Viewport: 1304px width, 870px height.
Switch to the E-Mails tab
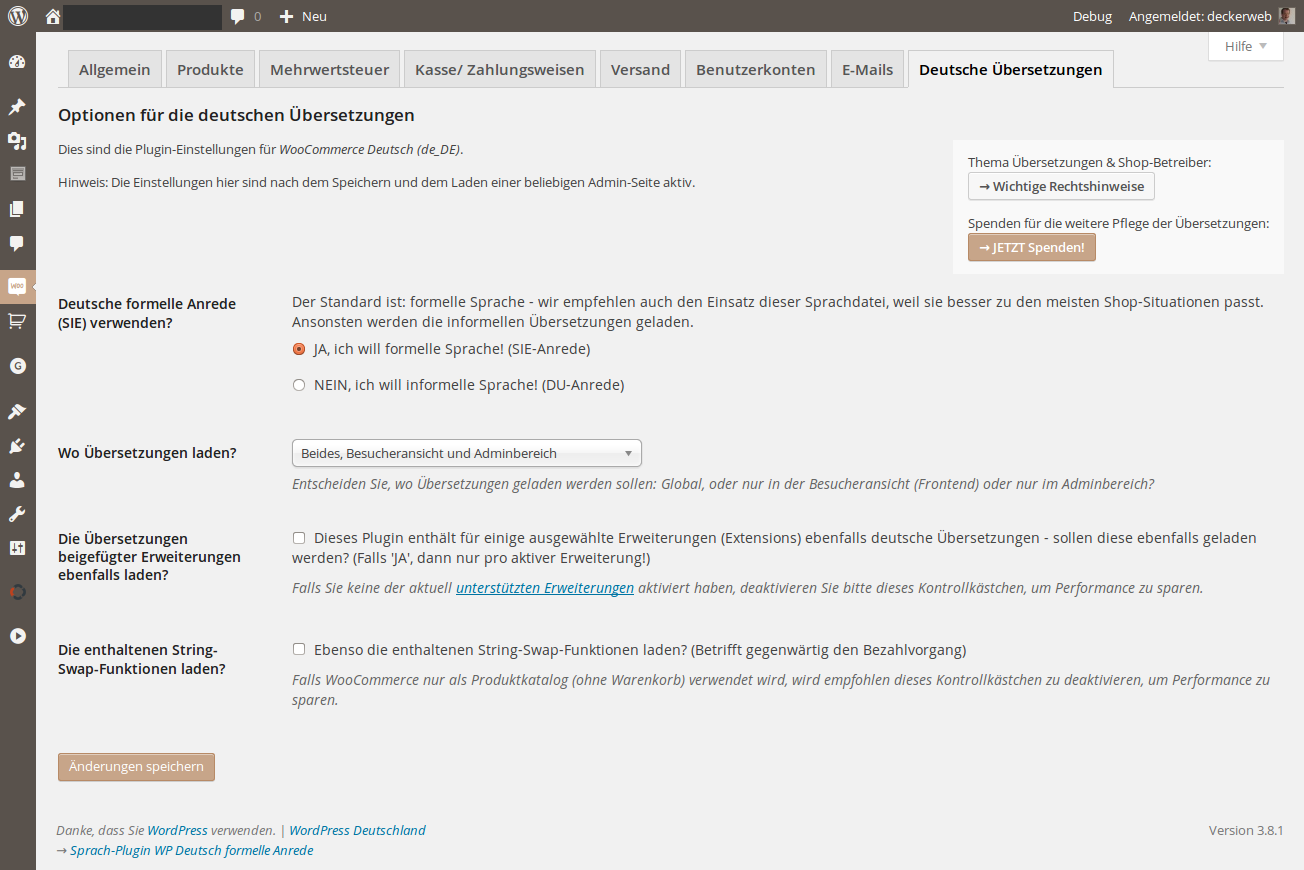tap(867, 69)
